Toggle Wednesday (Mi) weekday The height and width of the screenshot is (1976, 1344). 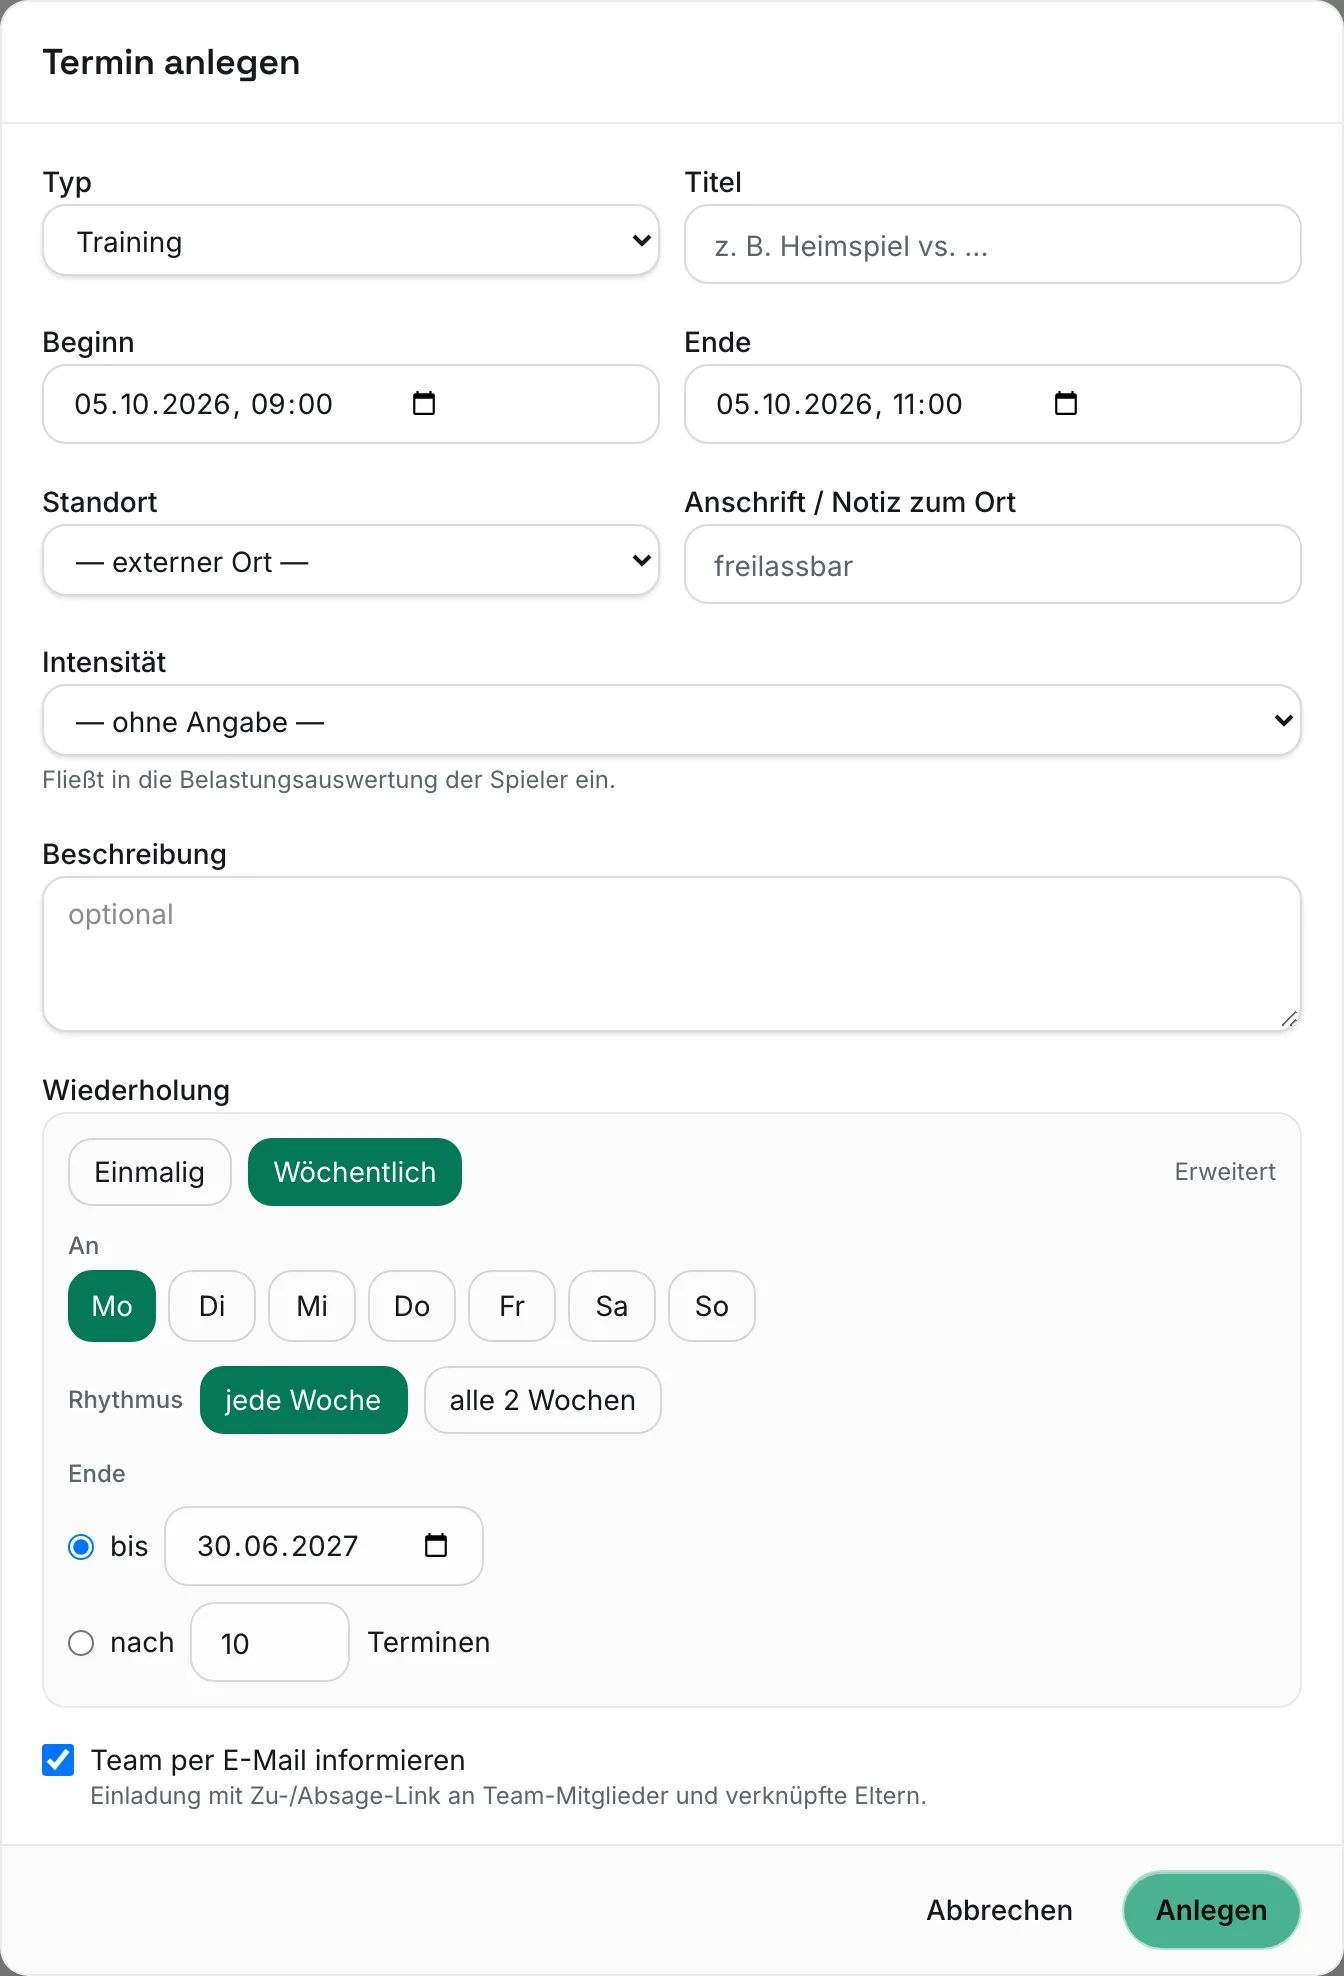(x=312, y=1306)
